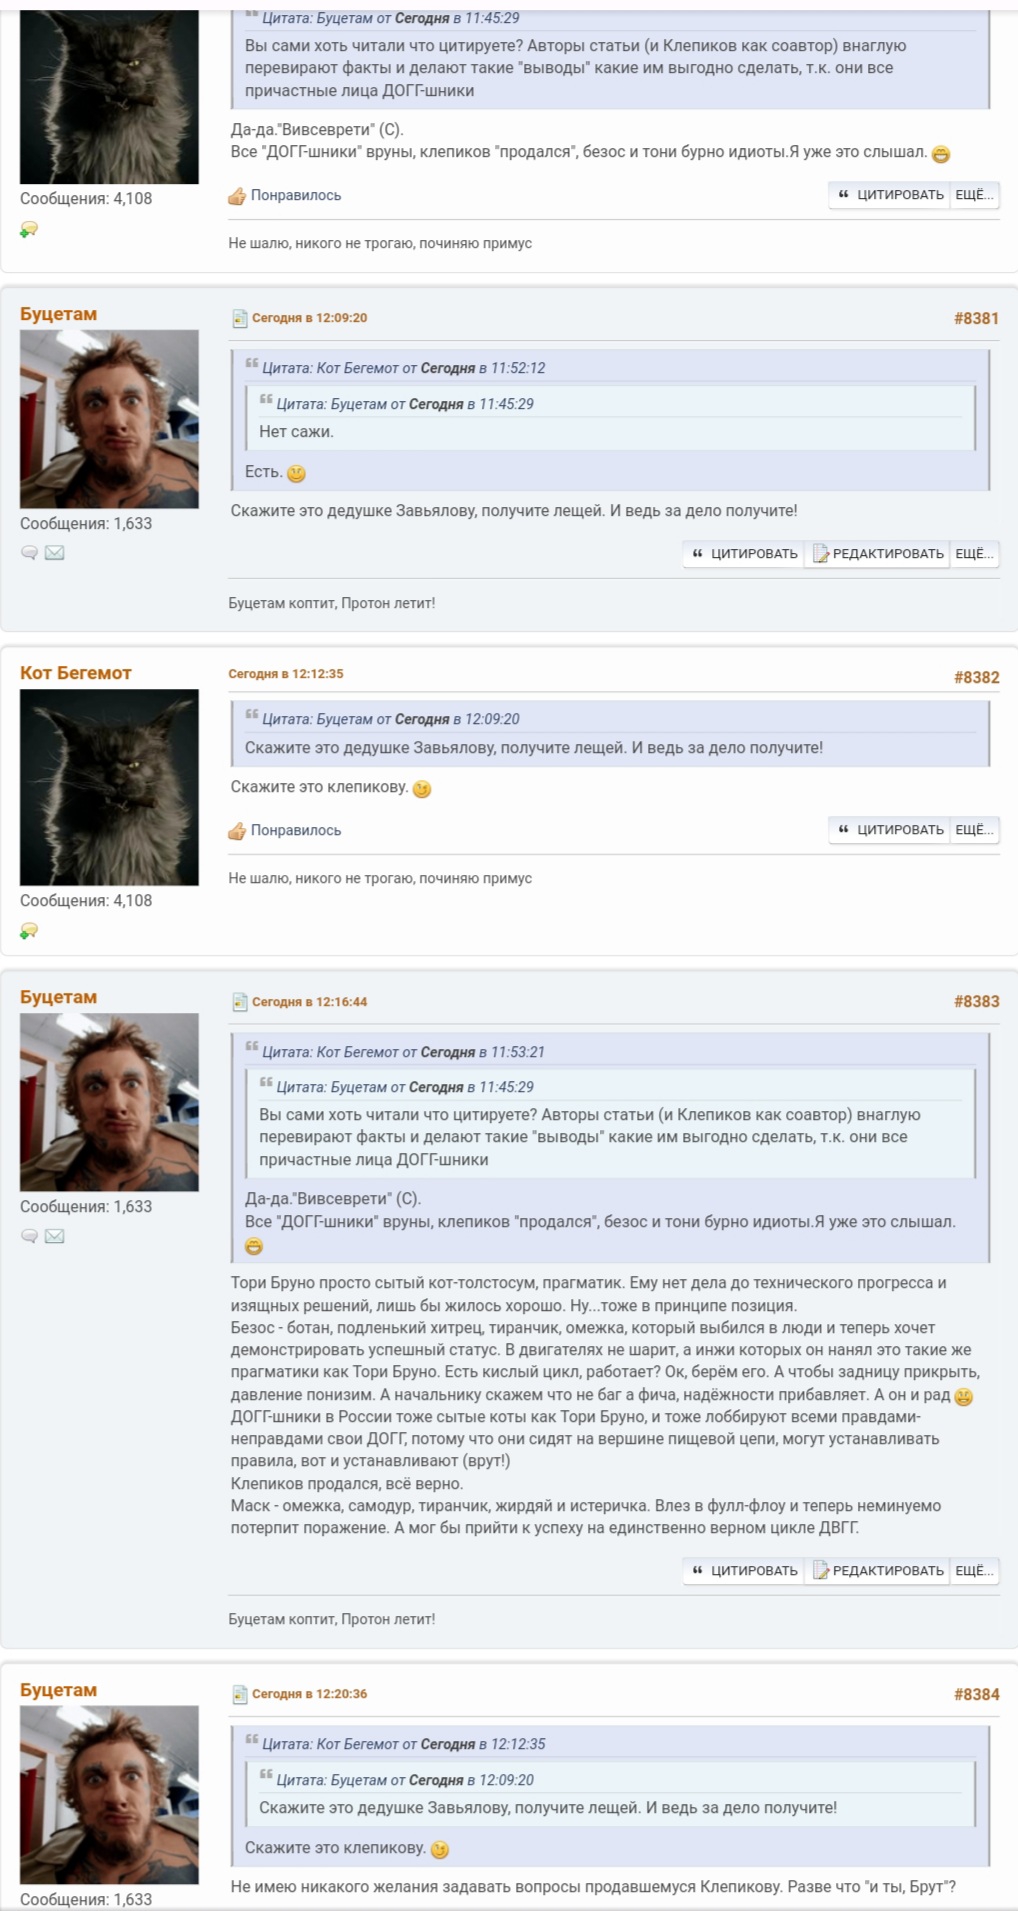
Task: Click РЕДАКТИРОВАТЬ button in post #8383
Action: click(878, 1571)
